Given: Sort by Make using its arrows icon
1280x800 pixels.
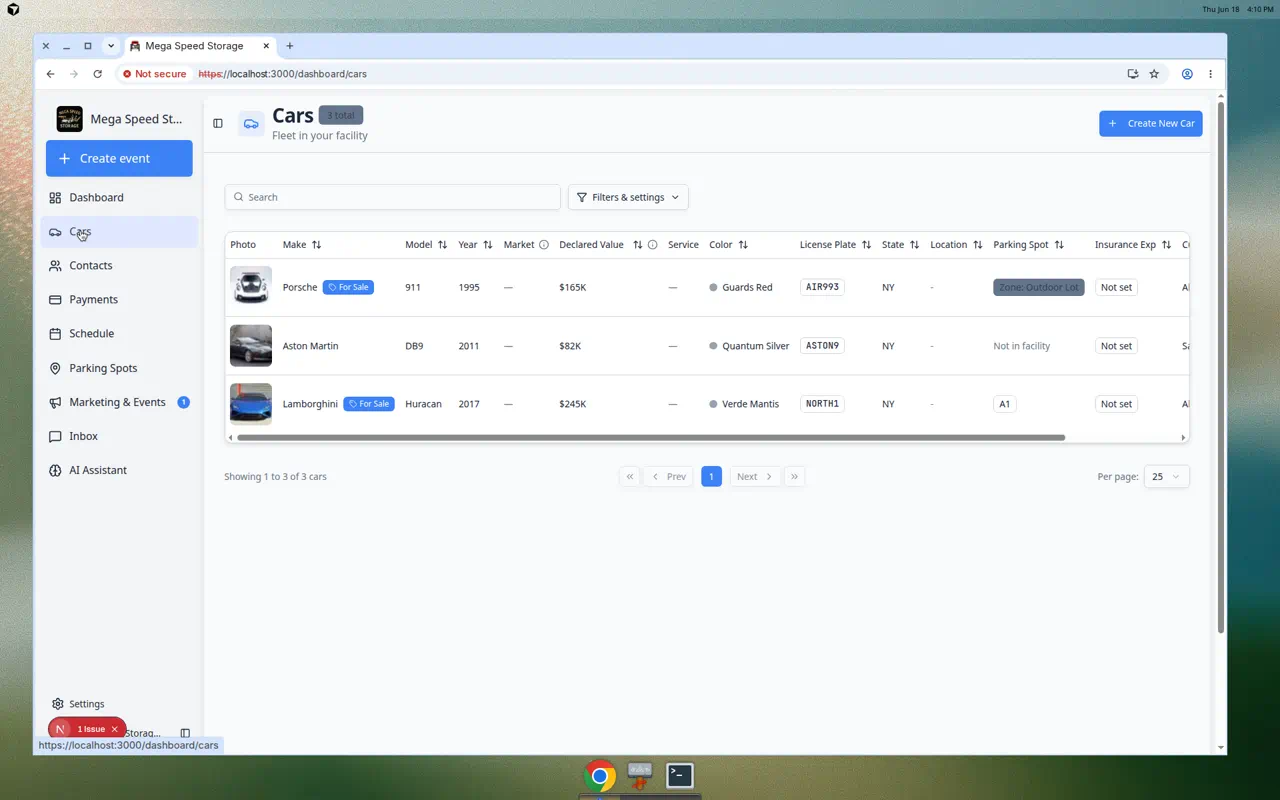Looking at the screenshot, I should (x=316, y=245).
